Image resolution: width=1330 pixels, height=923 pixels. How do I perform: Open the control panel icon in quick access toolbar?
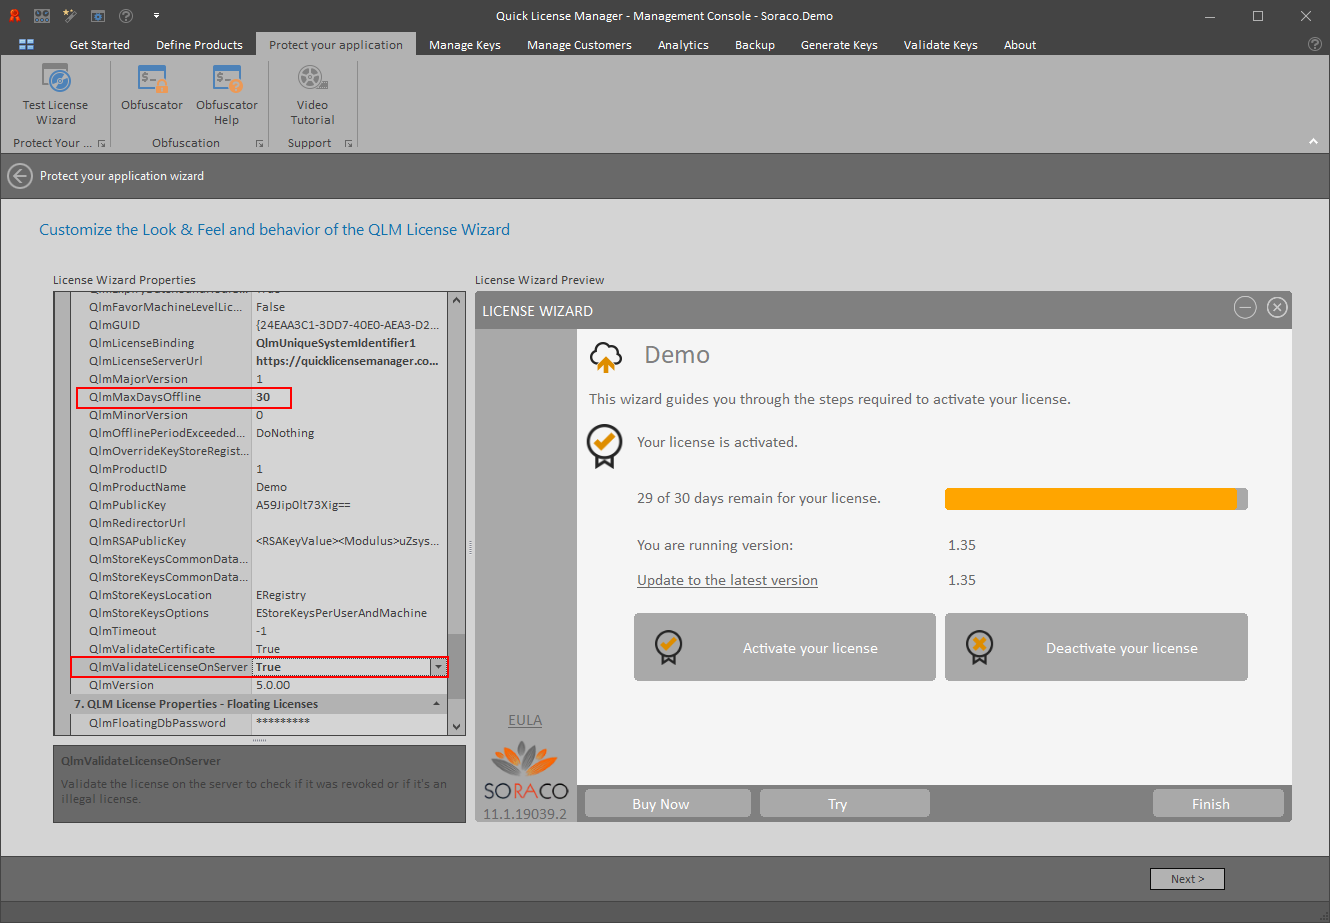pyautogui.click(x=42, y=16)
